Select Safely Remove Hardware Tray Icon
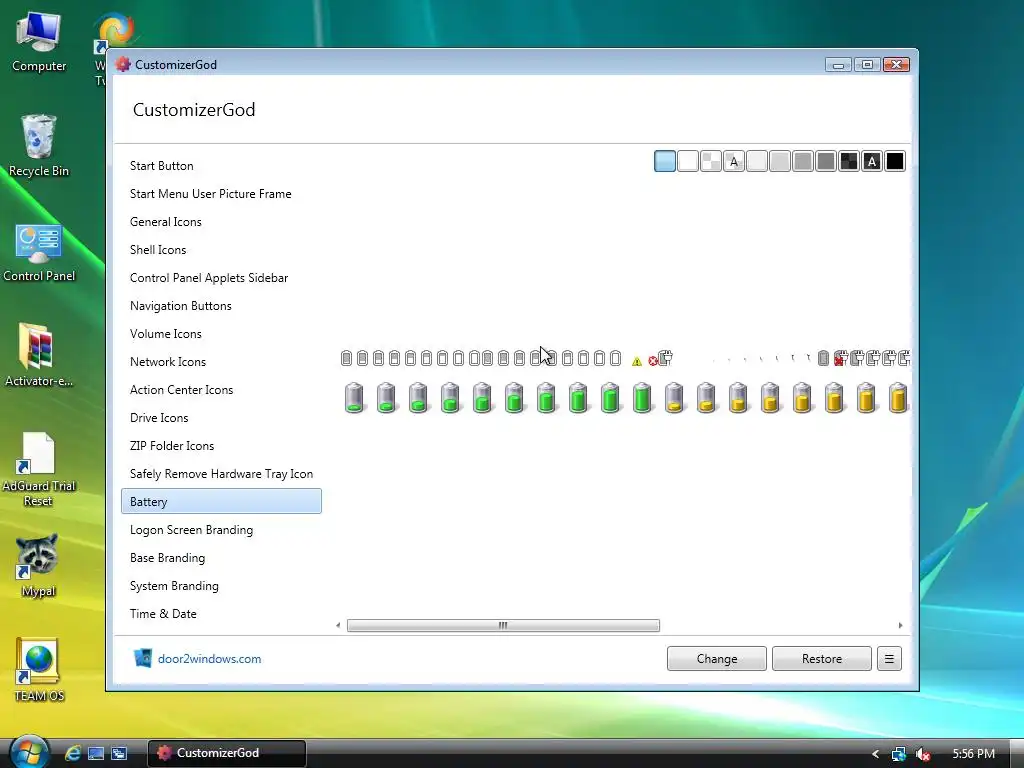This screenshot has height=768, width=1024. coord(221,474)
